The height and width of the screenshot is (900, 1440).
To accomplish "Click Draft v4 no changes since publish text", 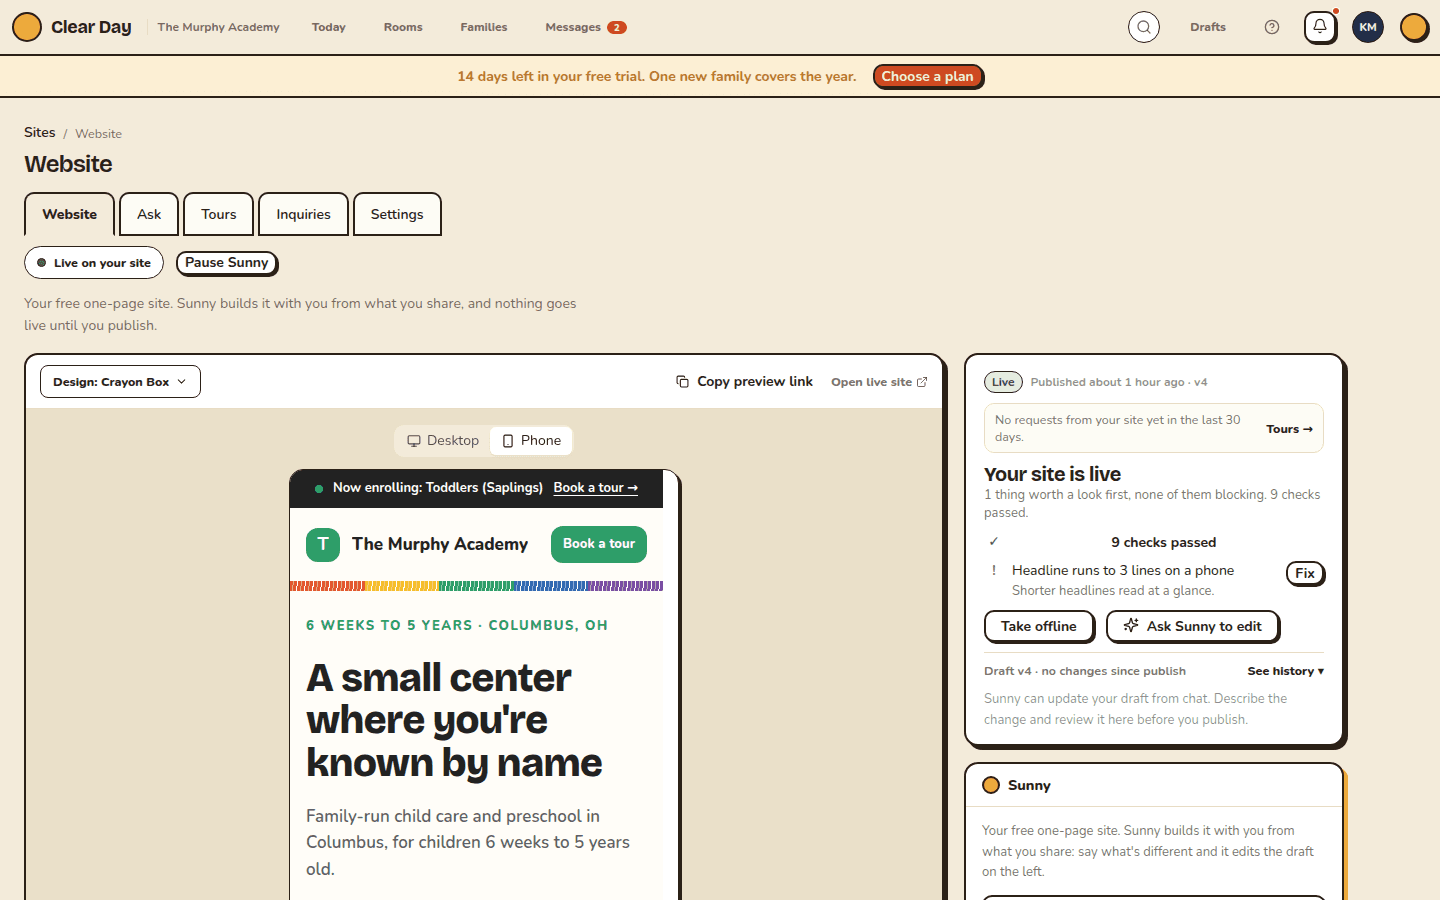I will point(1085,671).
